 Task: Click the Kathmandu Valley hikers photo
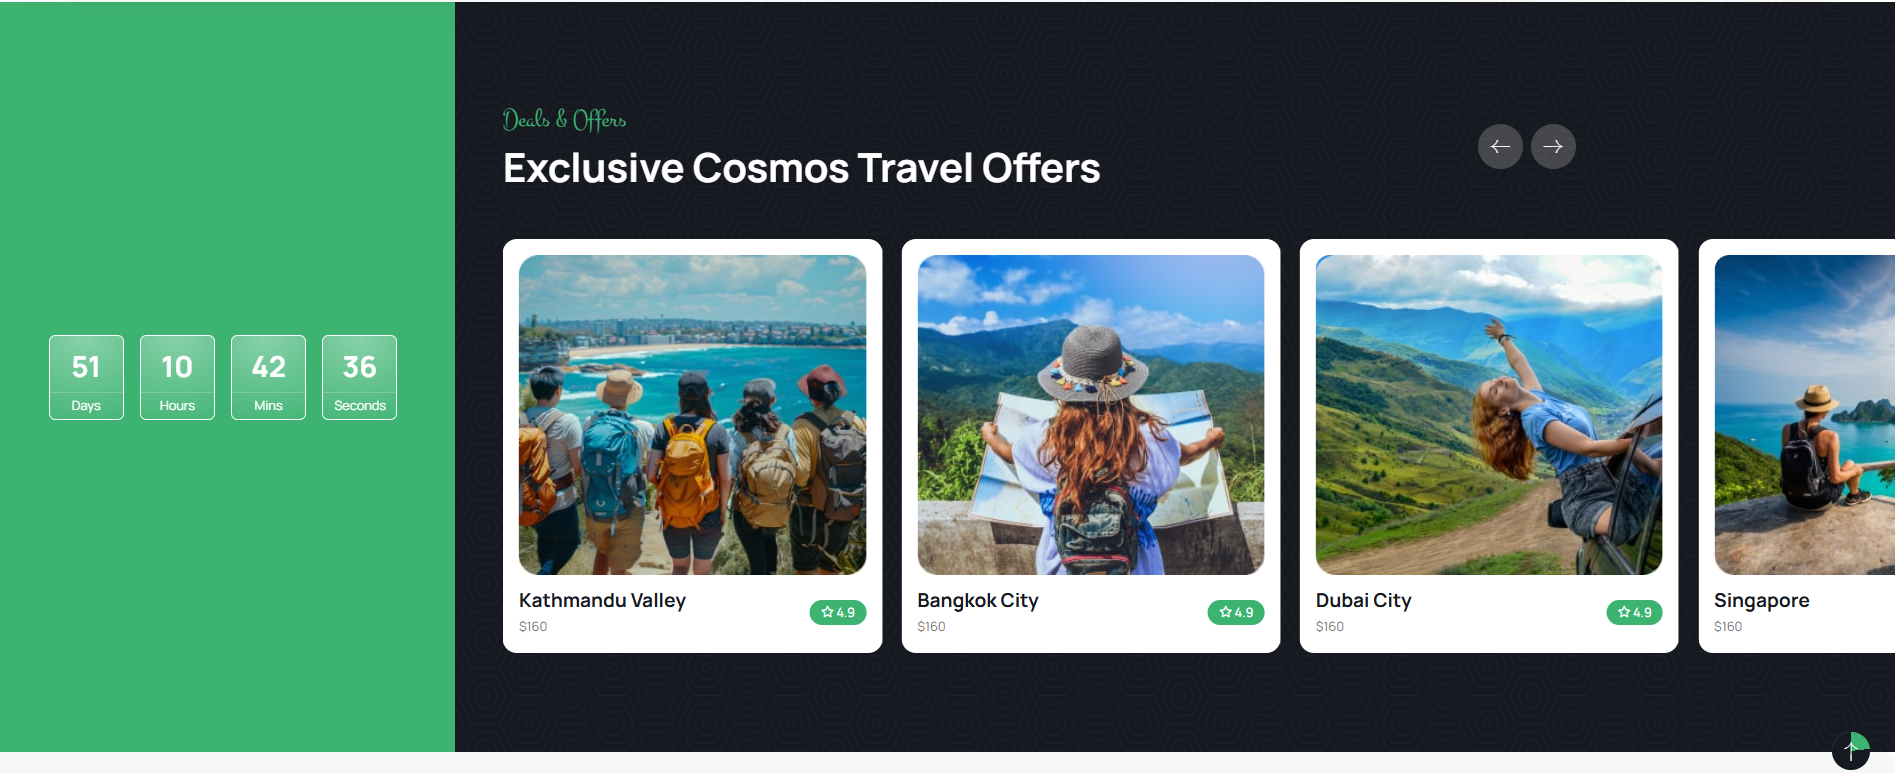[692, 415]
